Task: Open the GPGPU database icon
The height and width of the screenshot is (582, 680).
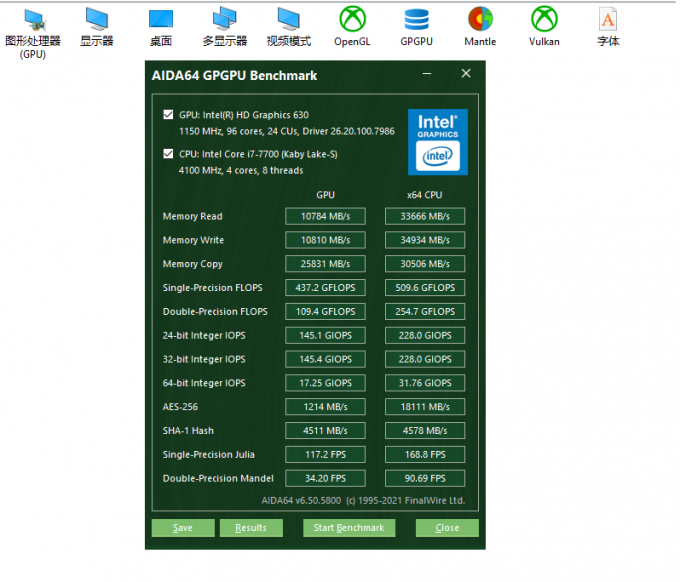Action: coord(416,27)
